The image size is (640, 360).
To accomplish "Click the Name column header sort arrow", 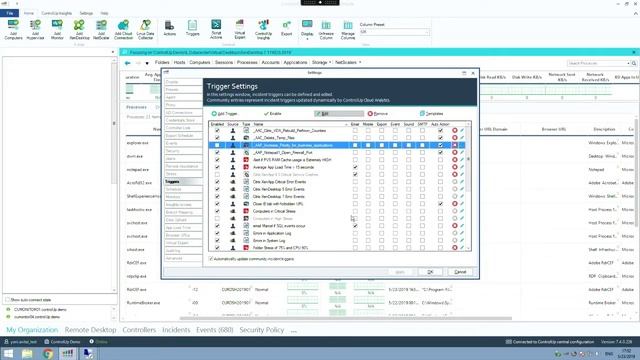I will pos(346,124).
